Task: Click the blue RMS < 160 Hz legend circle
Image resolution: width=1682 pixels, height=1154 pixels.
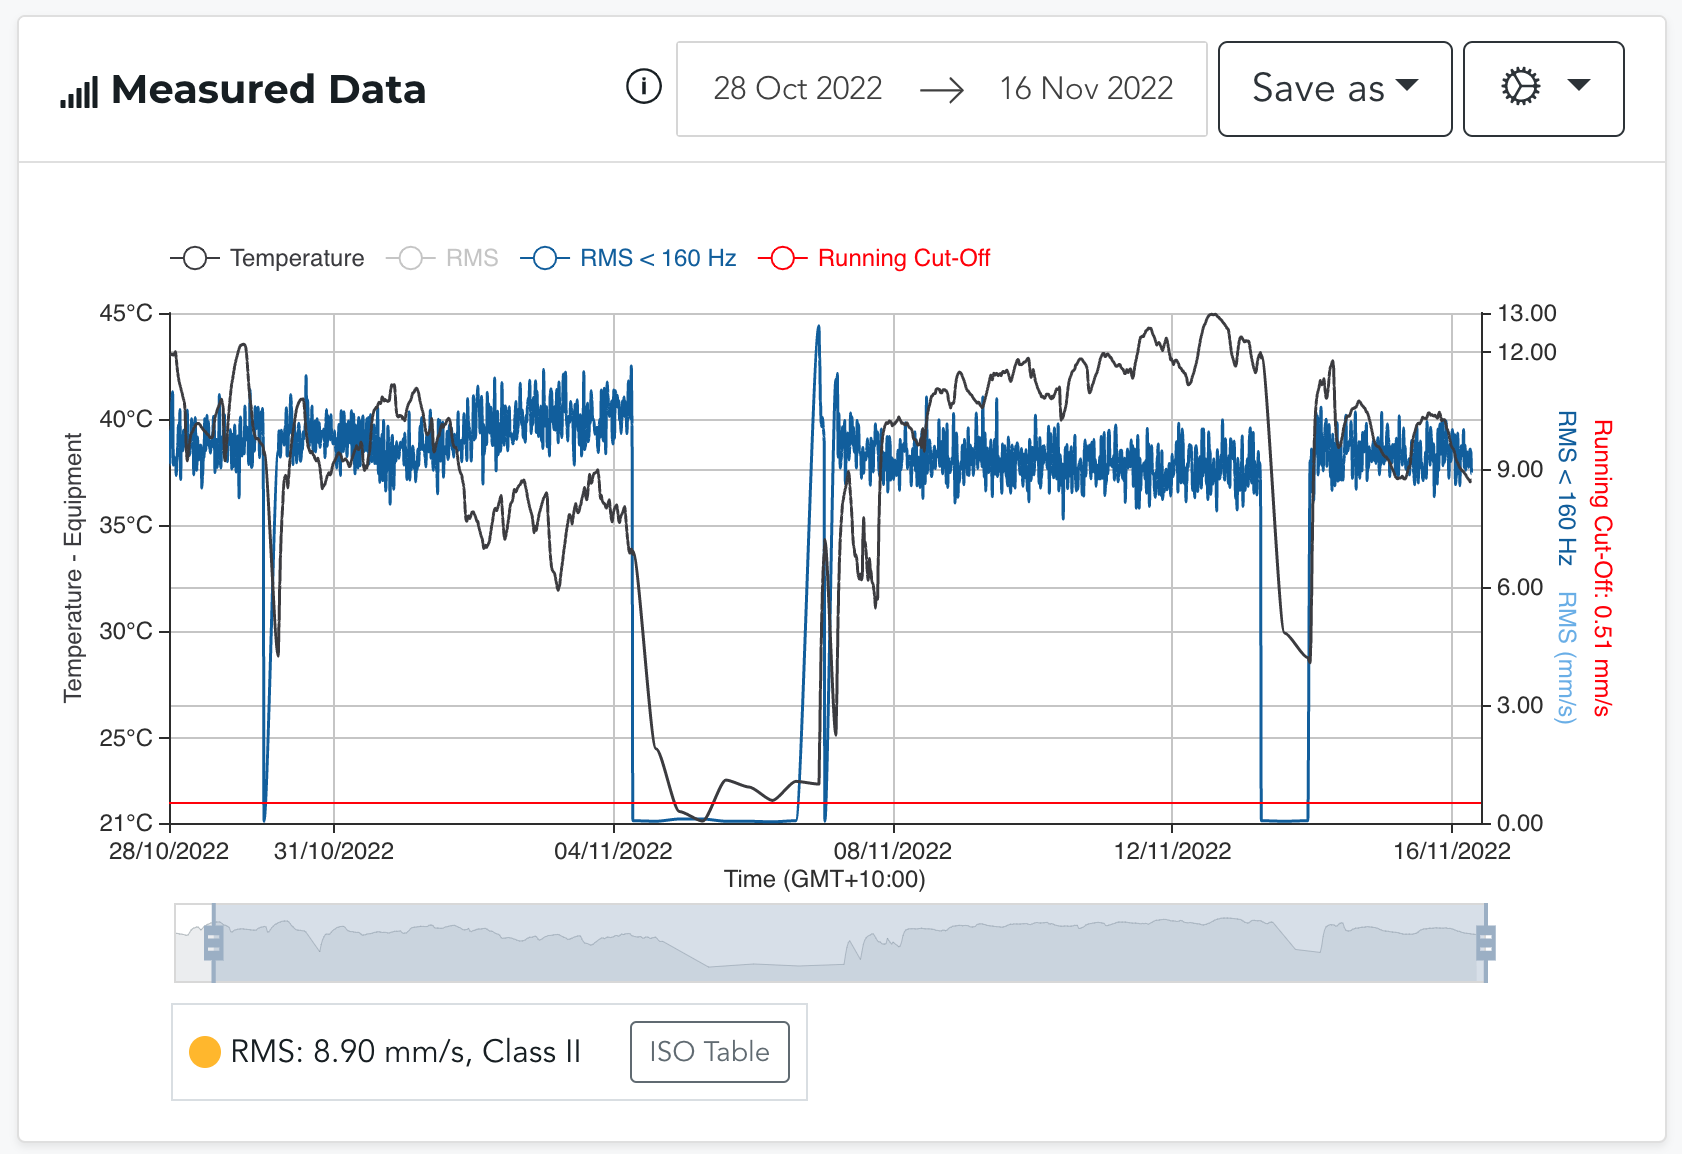Action: [x=543, y=258]
